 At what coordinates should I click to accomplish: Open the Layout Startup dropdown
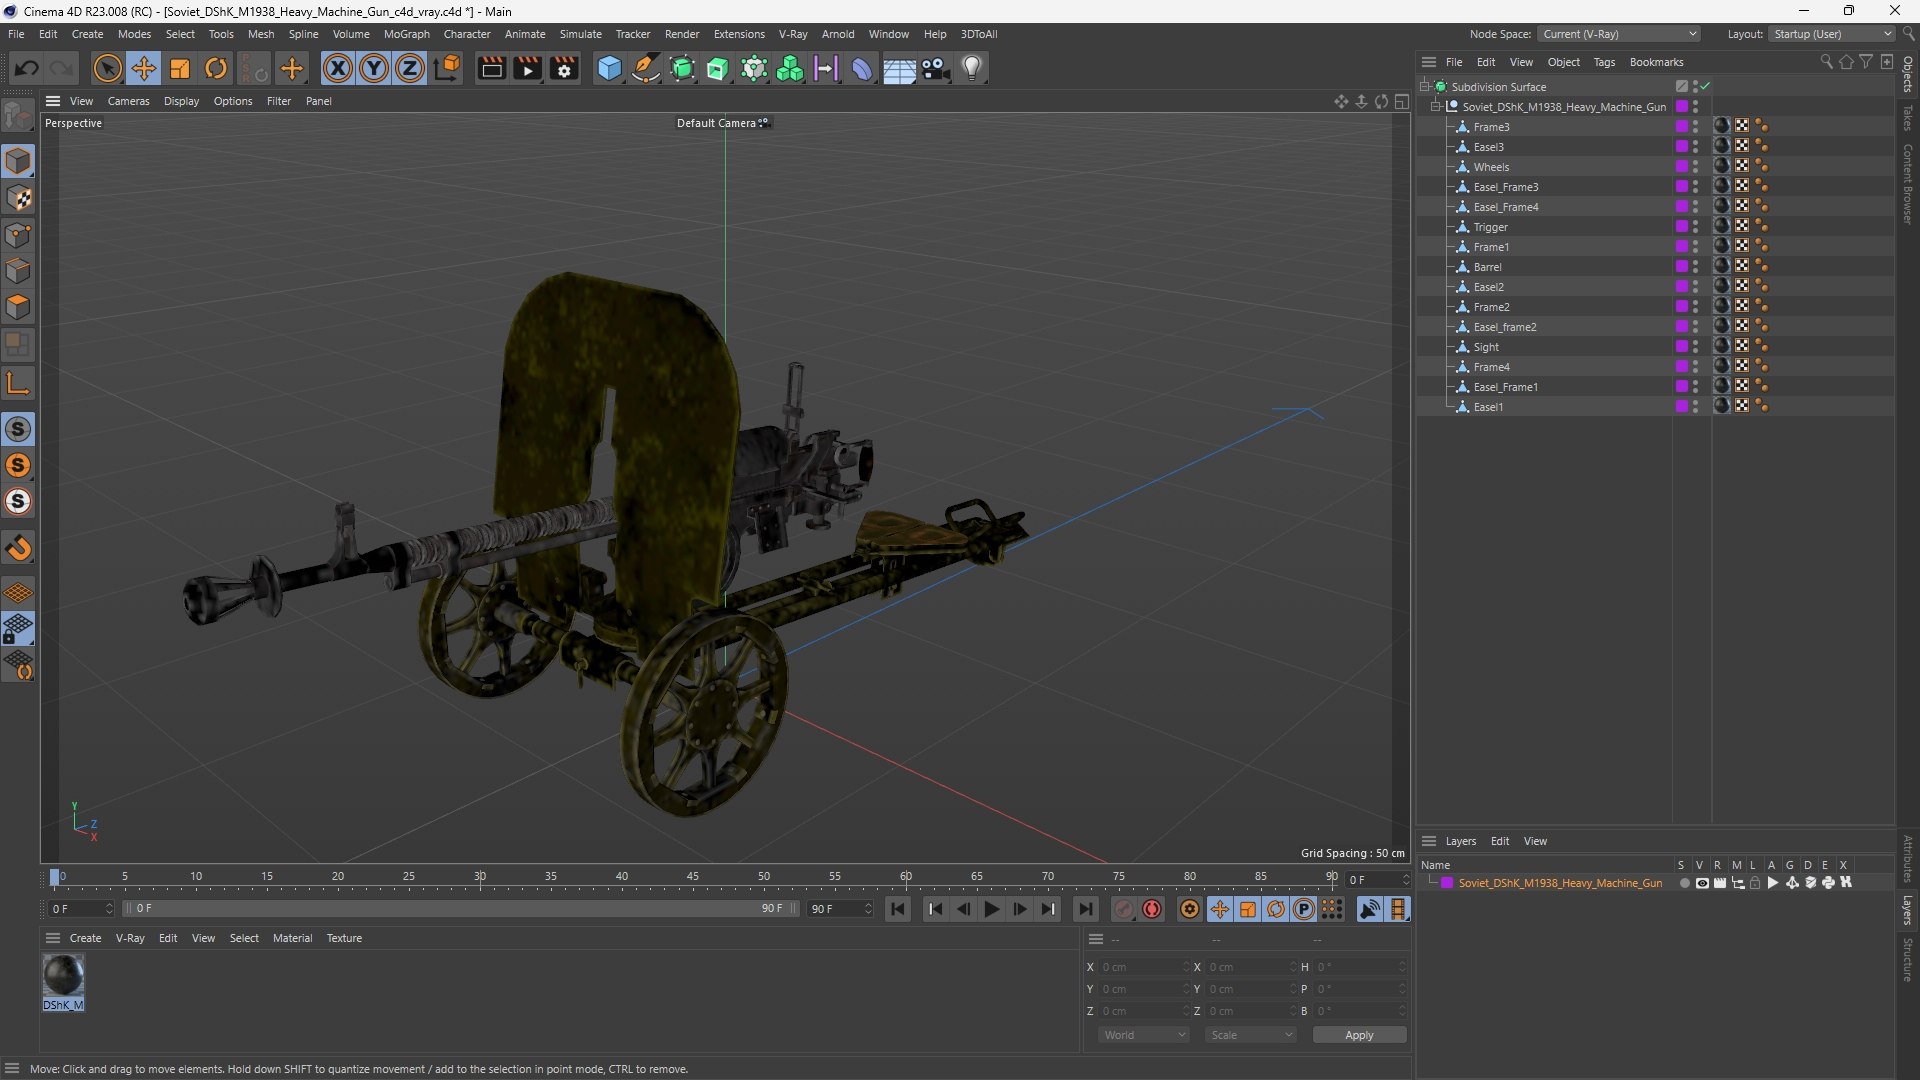point(1833,34)
